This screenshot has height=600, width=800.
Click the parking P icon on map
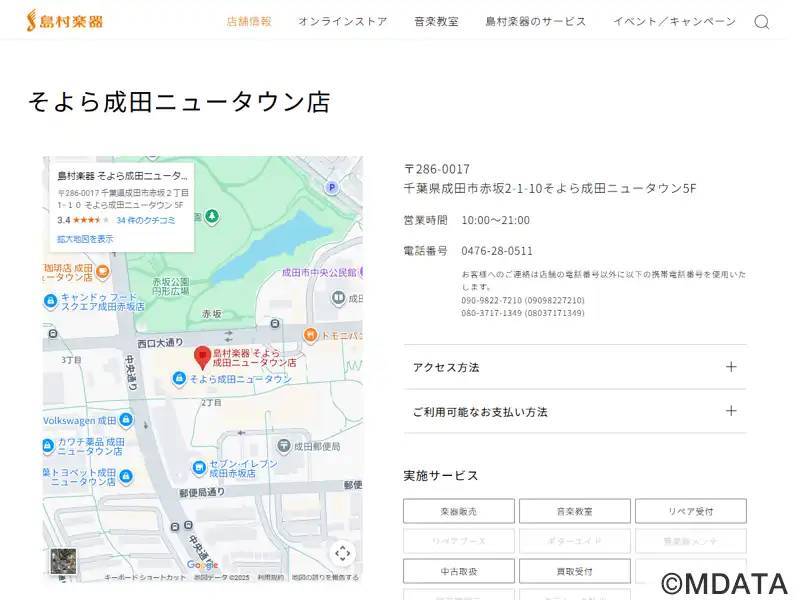pyautogui.click(x=332, y=187)
